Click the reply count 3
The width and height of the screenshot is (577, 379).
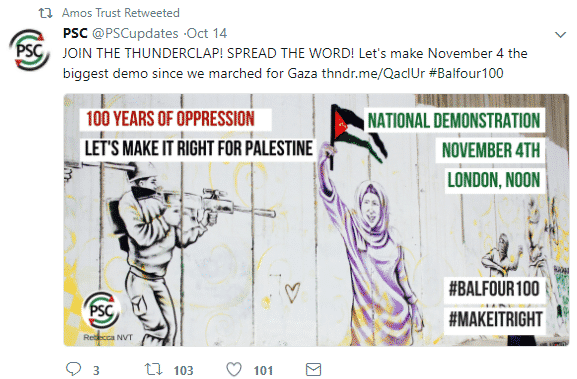[96, 370]
